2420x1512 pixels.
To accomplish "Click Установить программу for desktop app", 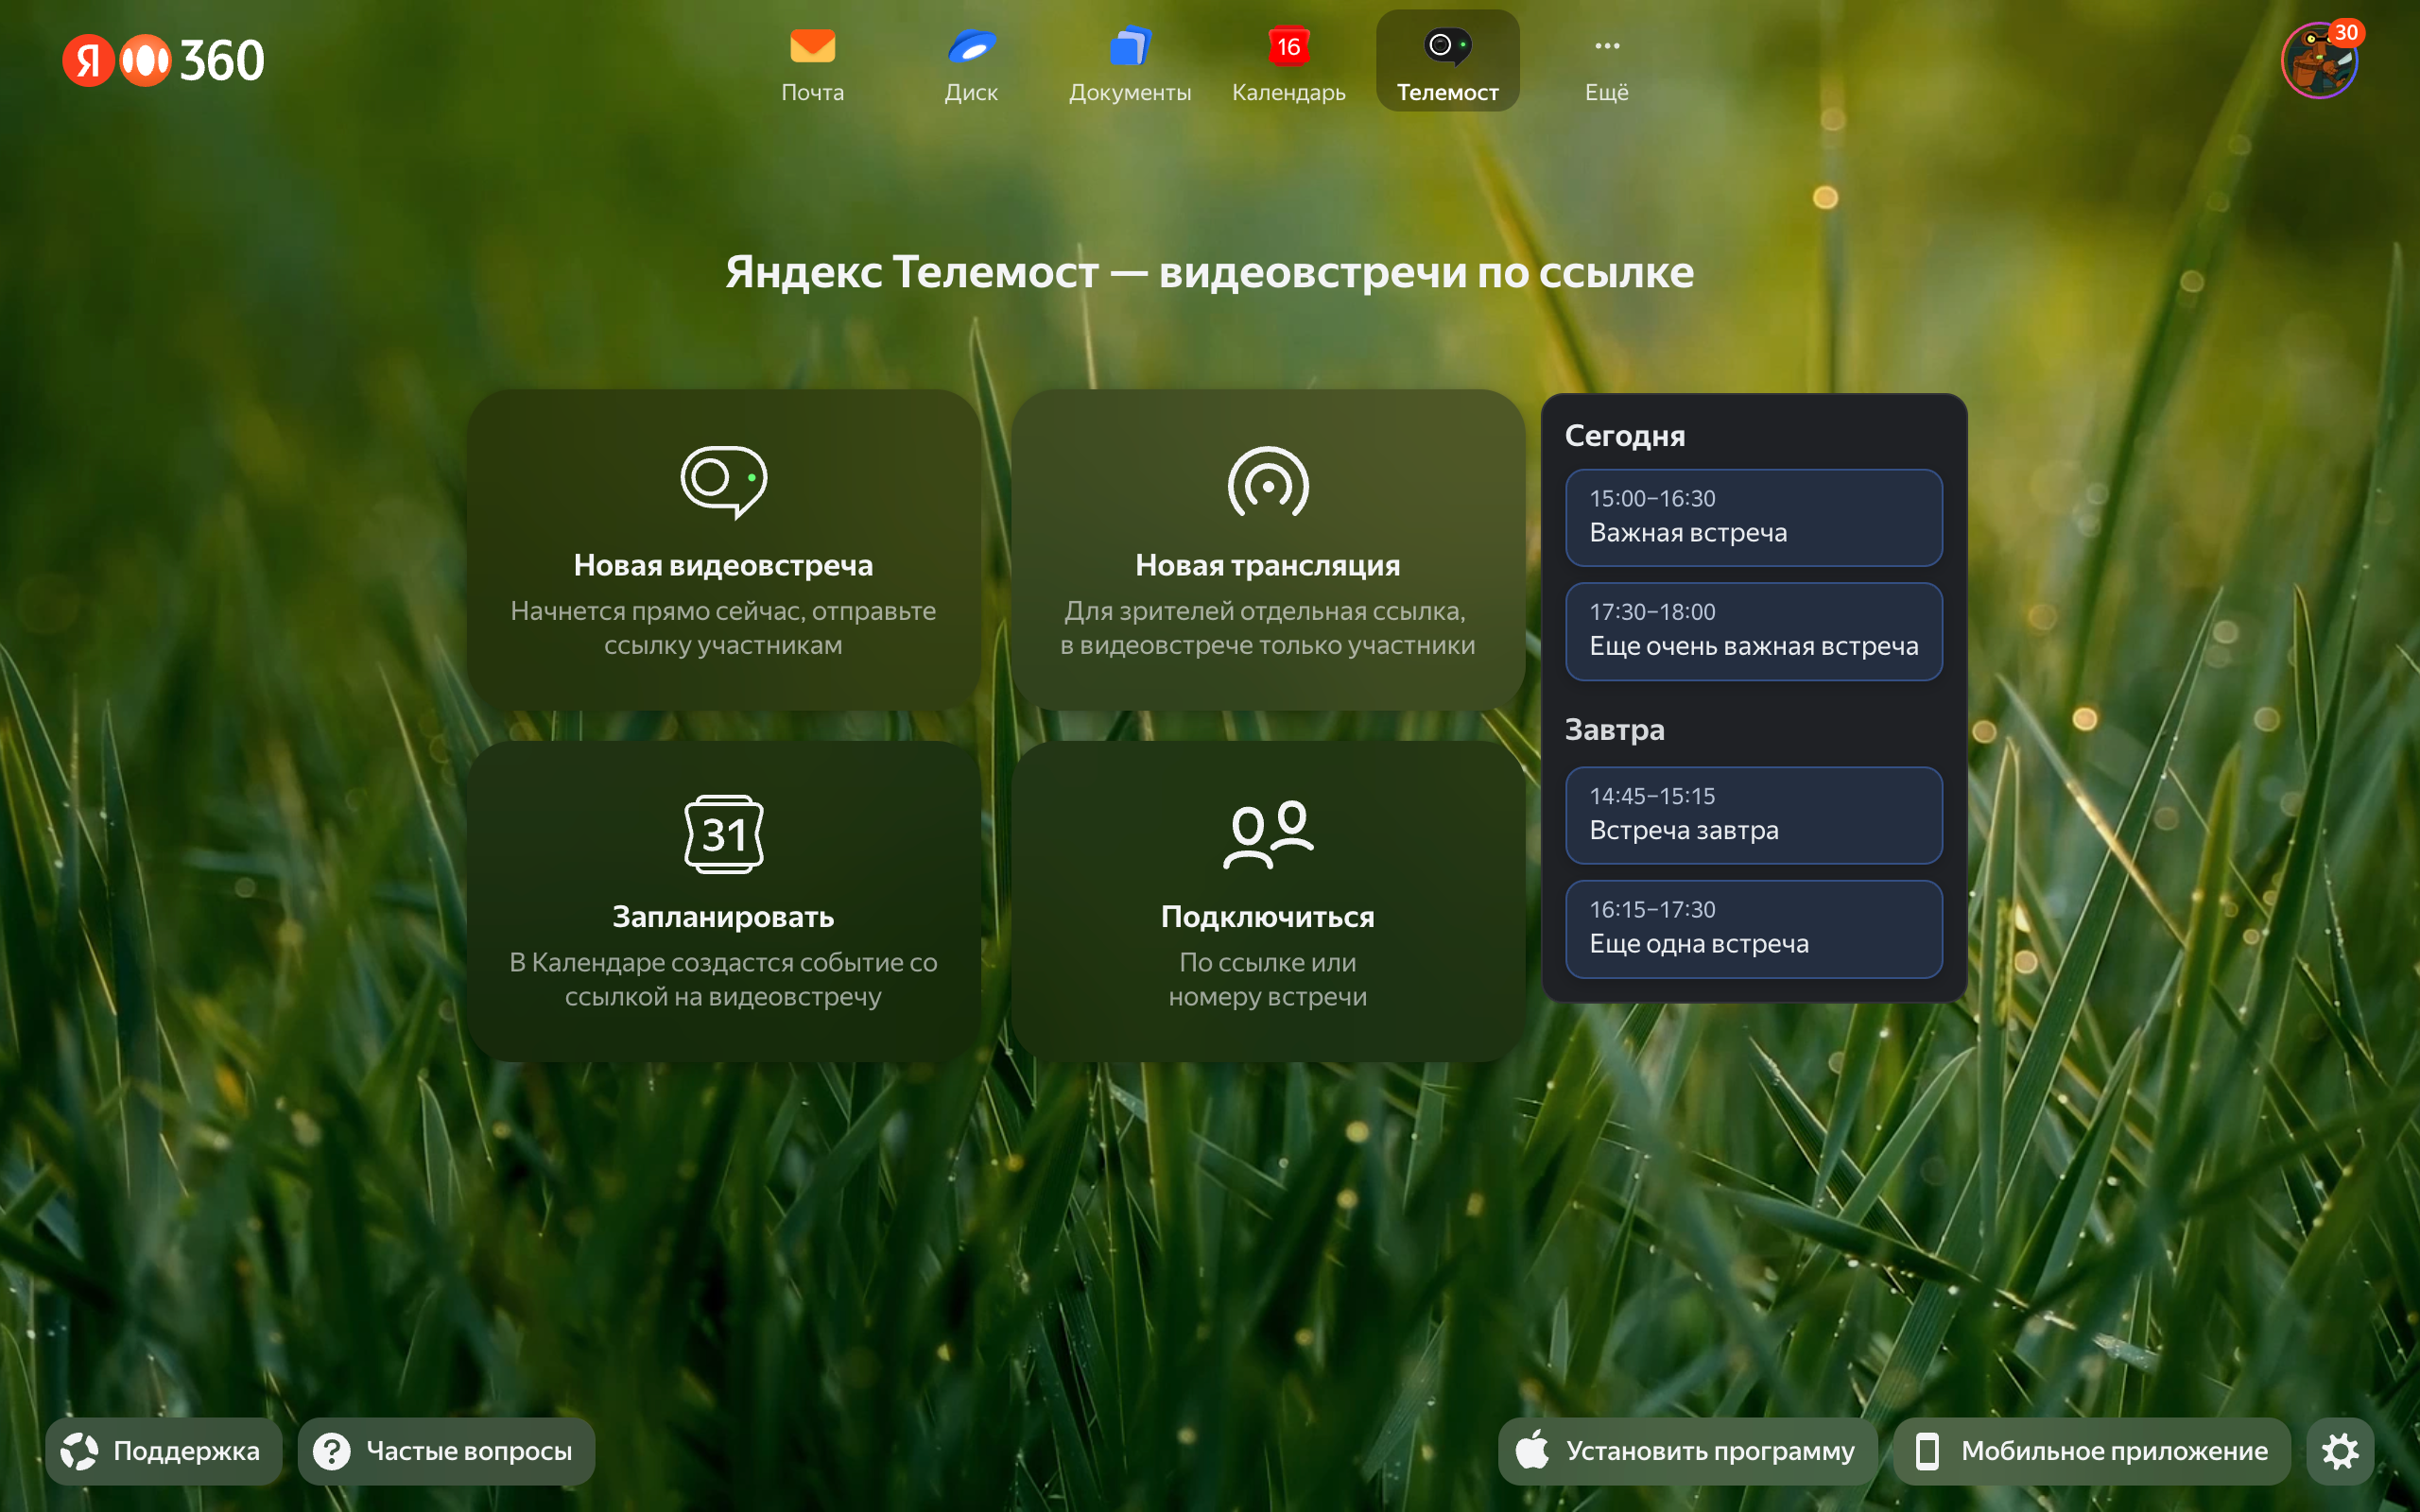I will pos(1687,1451).
